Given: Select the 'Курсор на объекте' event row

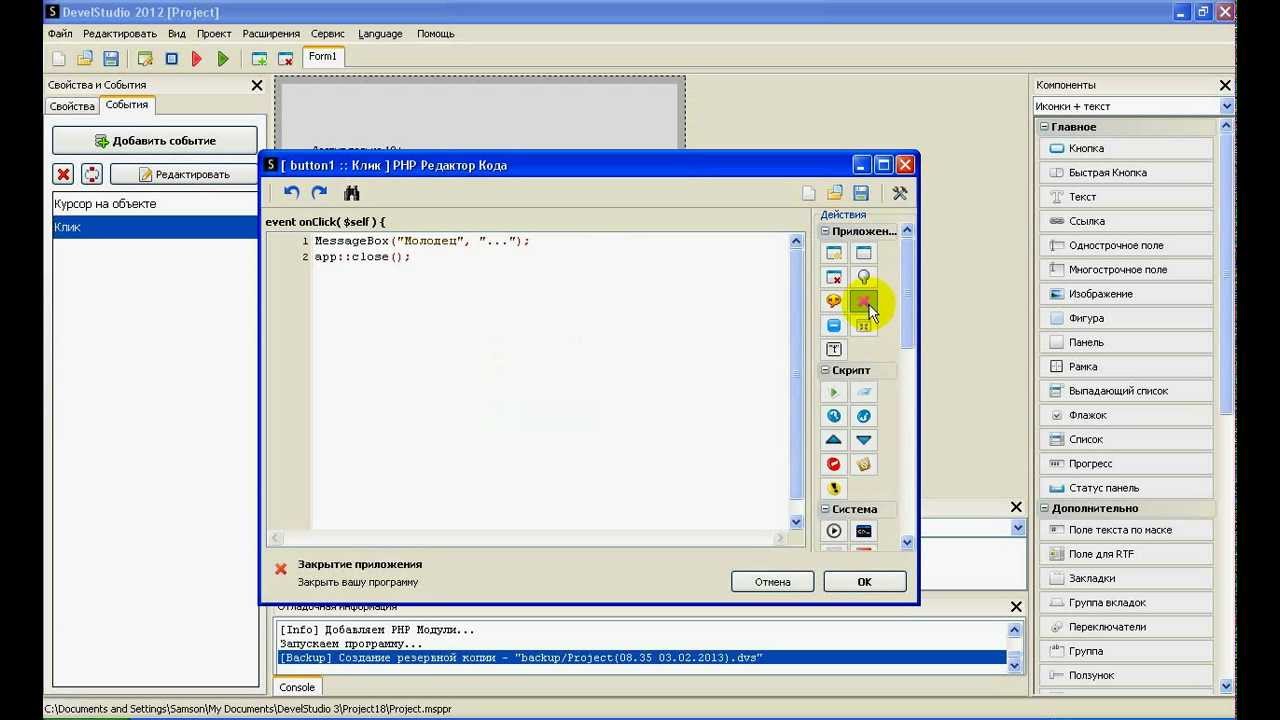Looking at the screenshot, I should [155, 204].
